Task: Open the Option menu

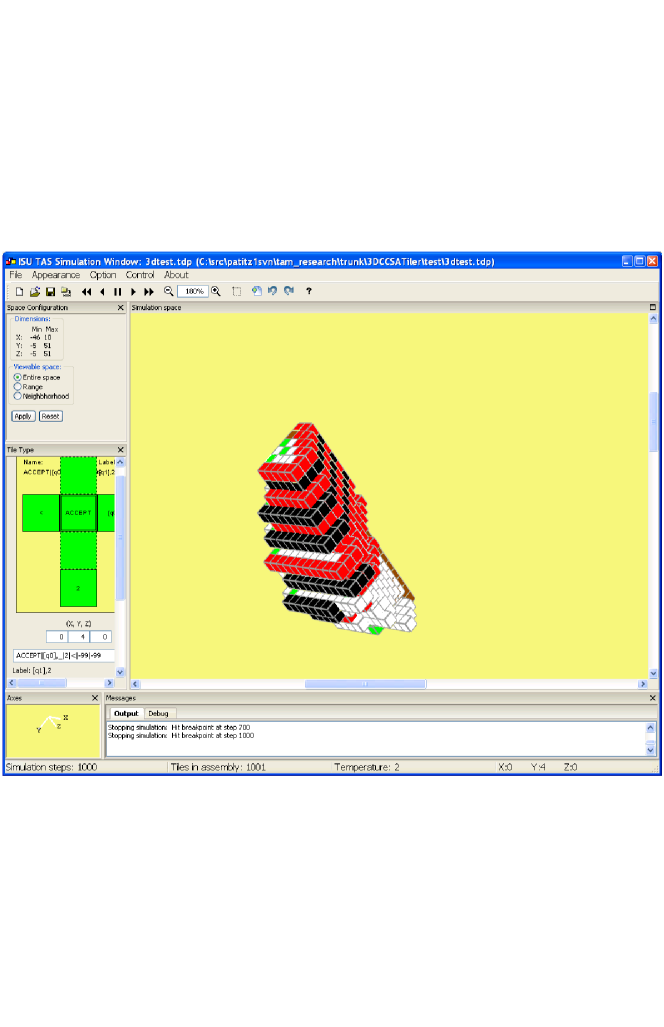Action: pos(103,275)
